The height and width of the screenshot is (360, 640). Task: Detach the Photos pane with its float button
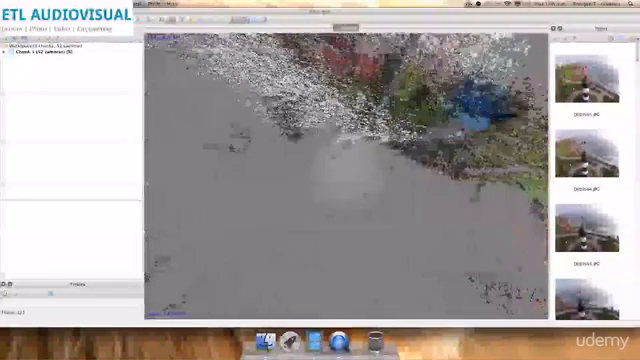560,29
